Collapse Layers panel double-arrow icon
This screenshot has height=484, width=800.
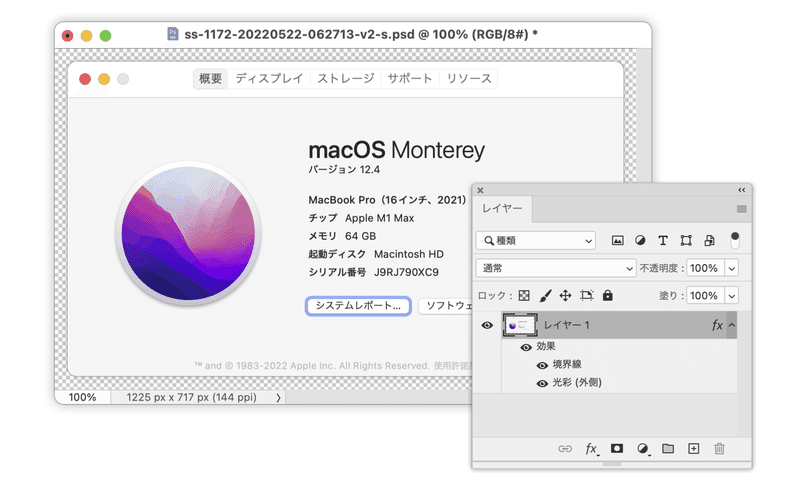pos(742,190)
